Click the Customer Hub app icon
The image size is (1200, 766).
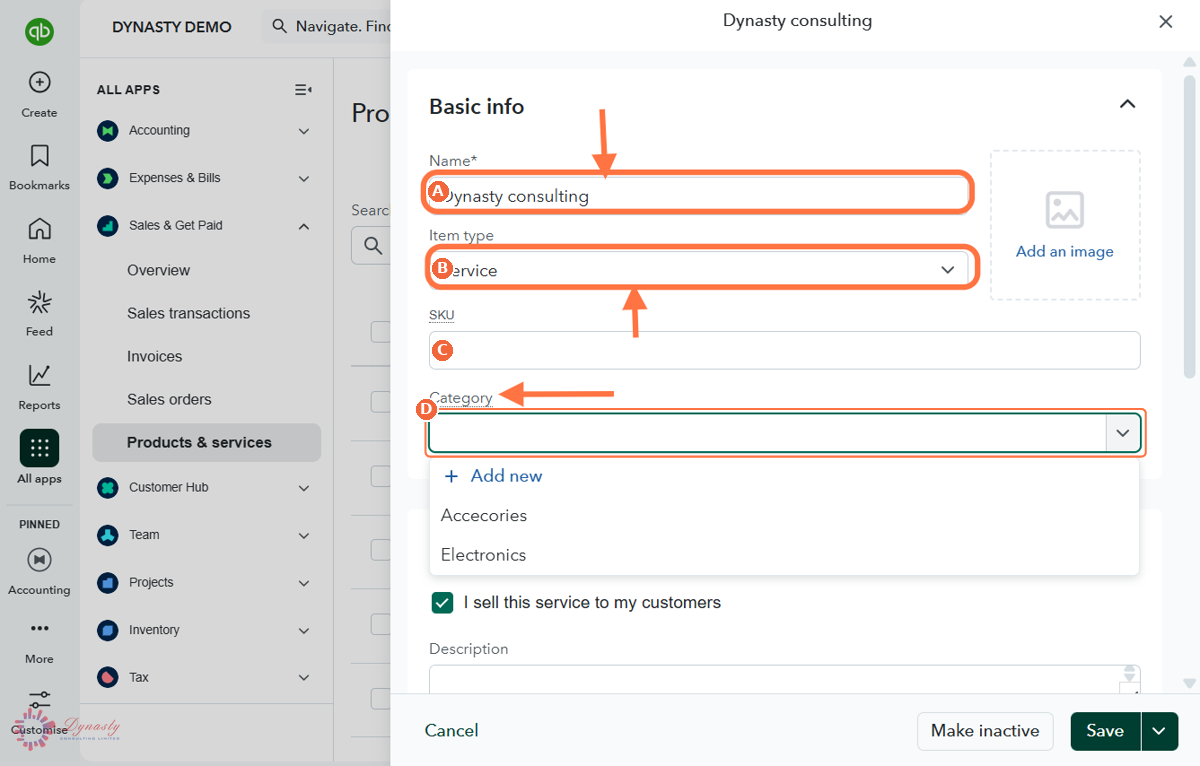(x=107, y=488)
